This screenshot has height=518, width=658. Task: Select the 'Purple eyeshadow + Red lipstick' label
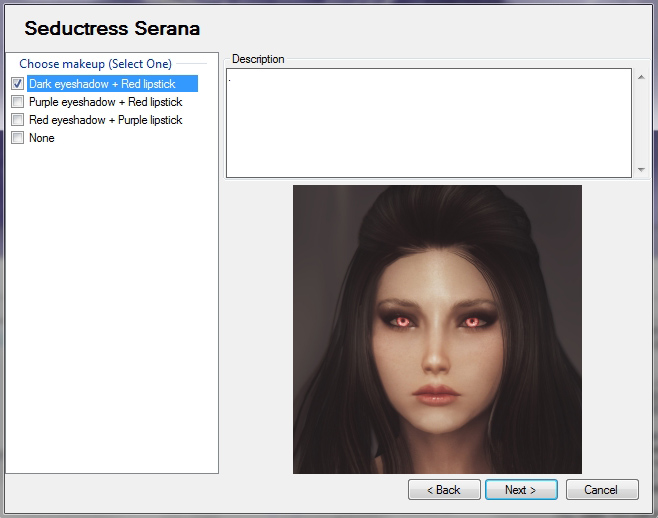click(x=106, y=102)
